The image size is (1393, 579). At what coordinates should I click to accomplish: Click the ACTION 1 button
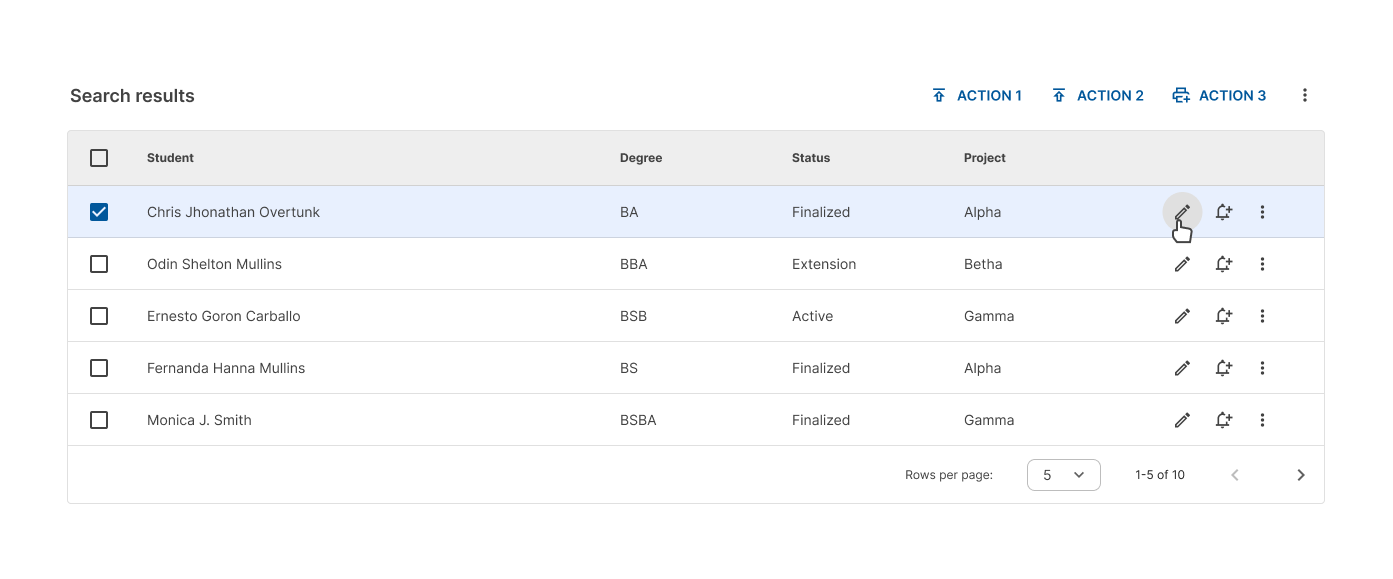click(977, 96)
